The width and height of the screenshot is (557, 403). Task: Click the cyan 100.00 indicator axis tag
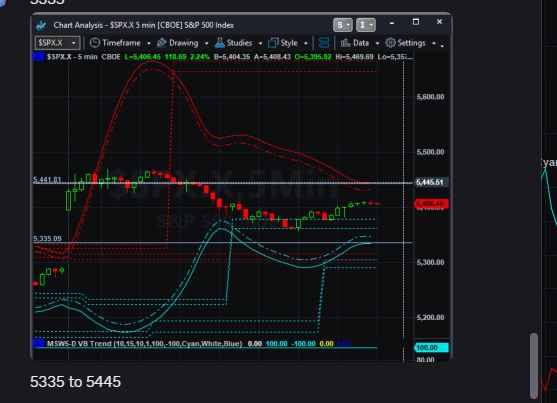(x=431, y=348)
